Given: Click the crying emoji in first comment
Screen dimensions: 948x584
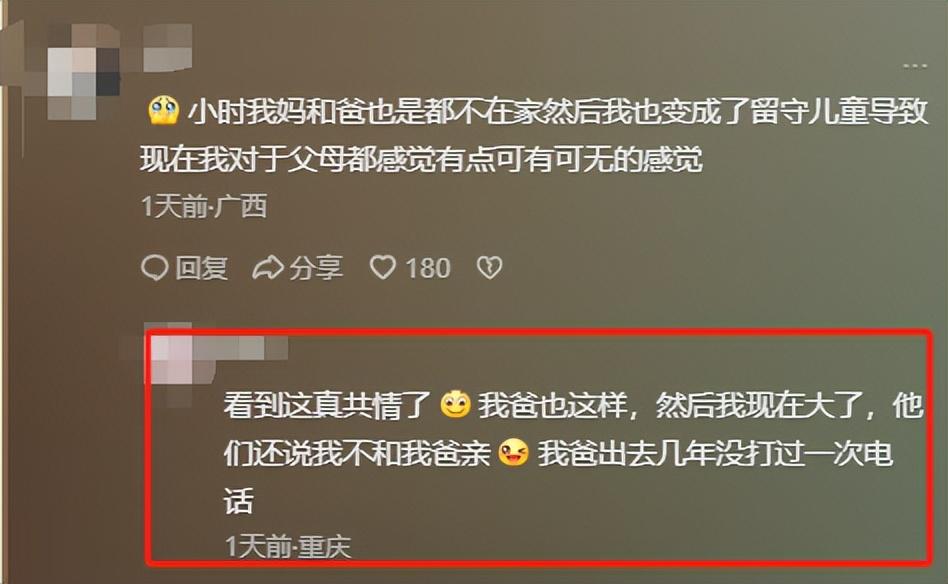Looking at the screenshot, I should coord(163,110).
